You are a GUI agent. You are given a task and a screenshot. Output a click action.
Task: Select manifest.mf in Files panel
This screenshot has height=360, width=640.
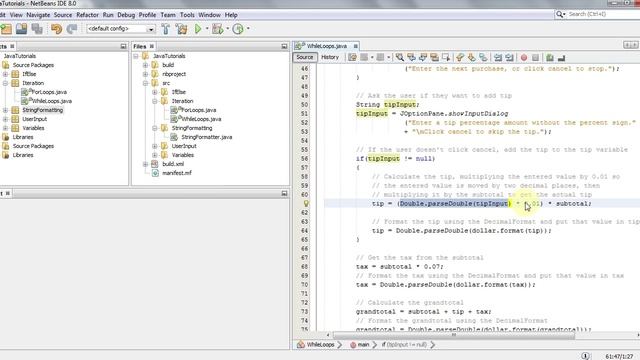(177, 173)
